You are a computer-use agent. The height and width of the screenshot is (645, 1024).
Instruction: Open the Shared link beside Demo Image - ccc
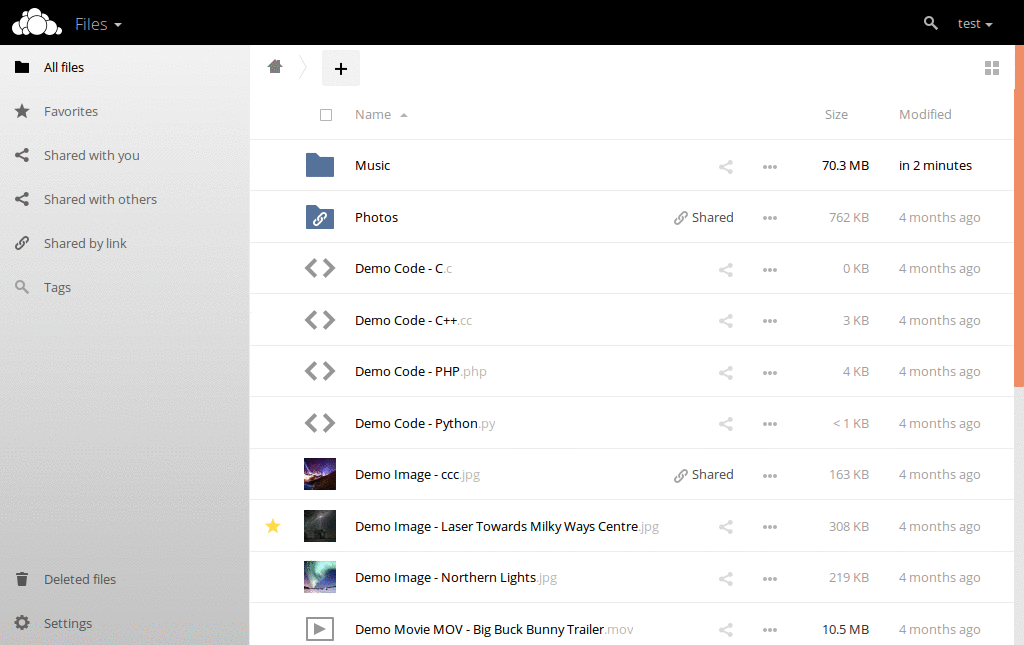coord(703,474)
